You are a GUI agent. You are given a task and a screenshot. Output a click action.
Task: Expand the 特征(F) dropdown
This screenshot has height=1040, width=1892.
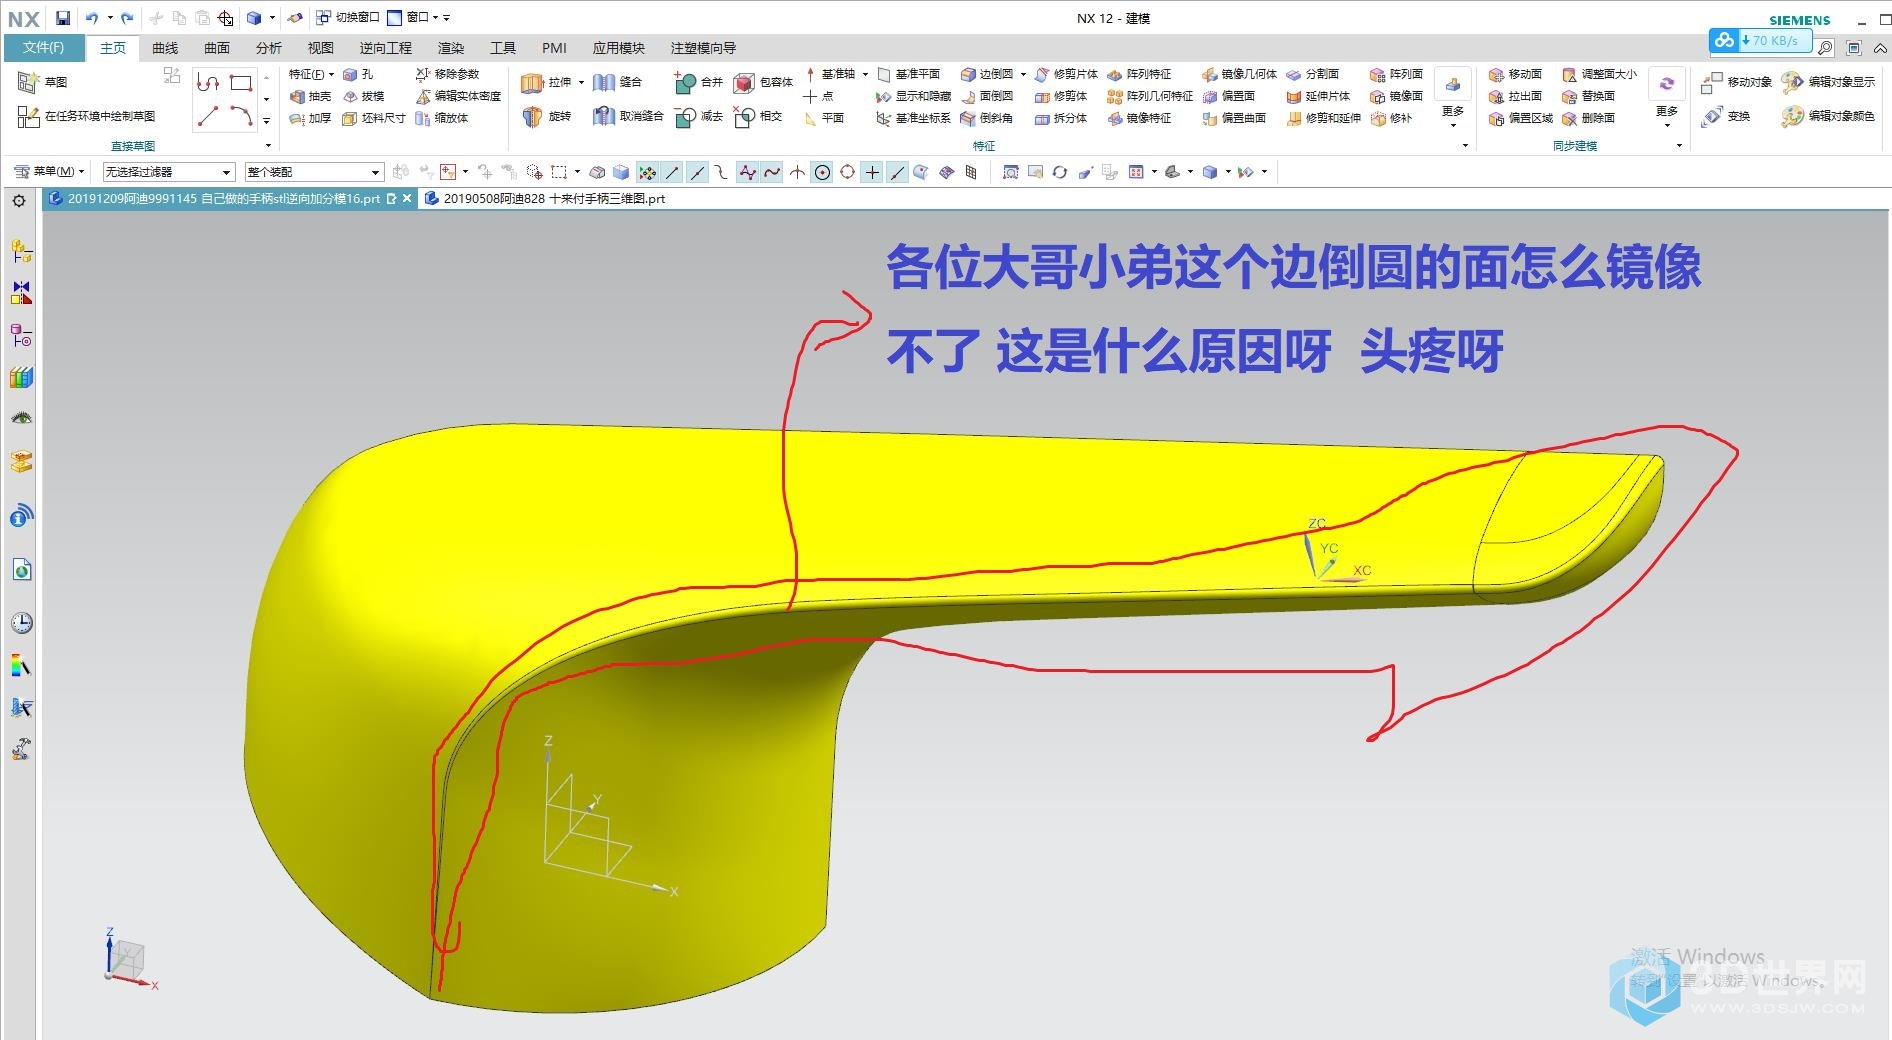311,74
